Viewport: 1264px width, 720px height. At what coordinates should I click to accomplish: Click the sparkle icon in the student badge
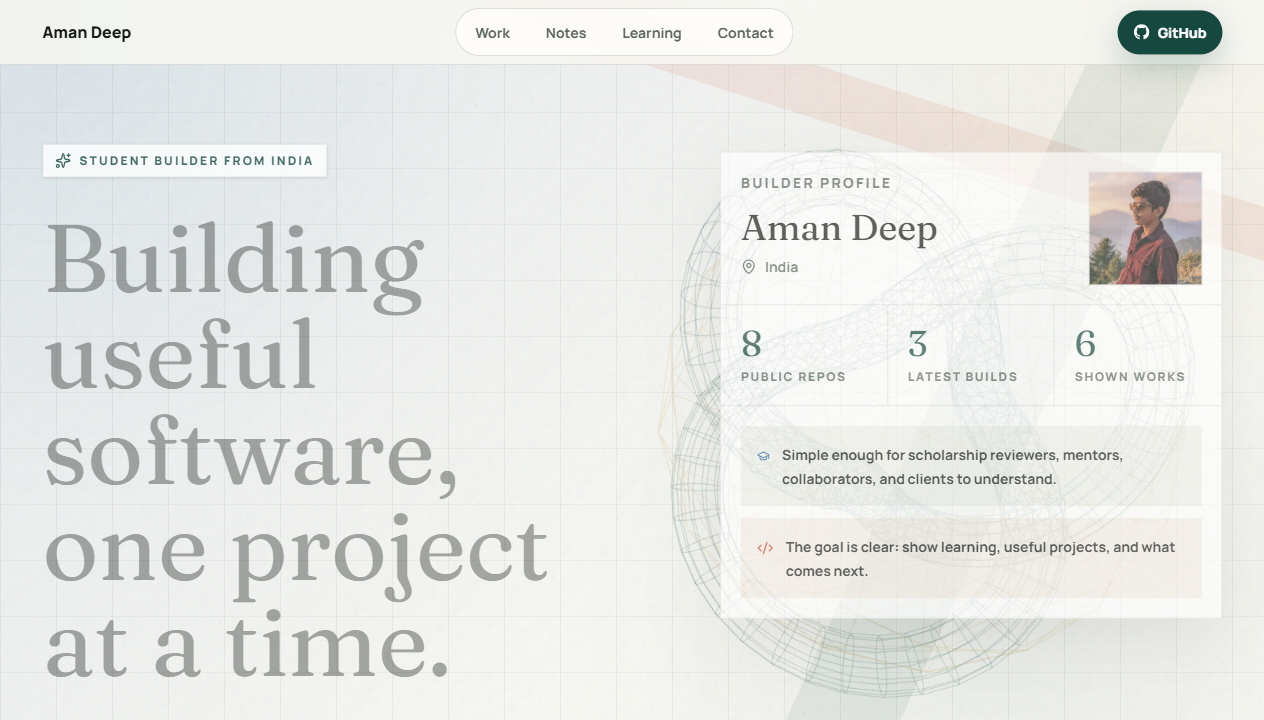click(63, 161)
